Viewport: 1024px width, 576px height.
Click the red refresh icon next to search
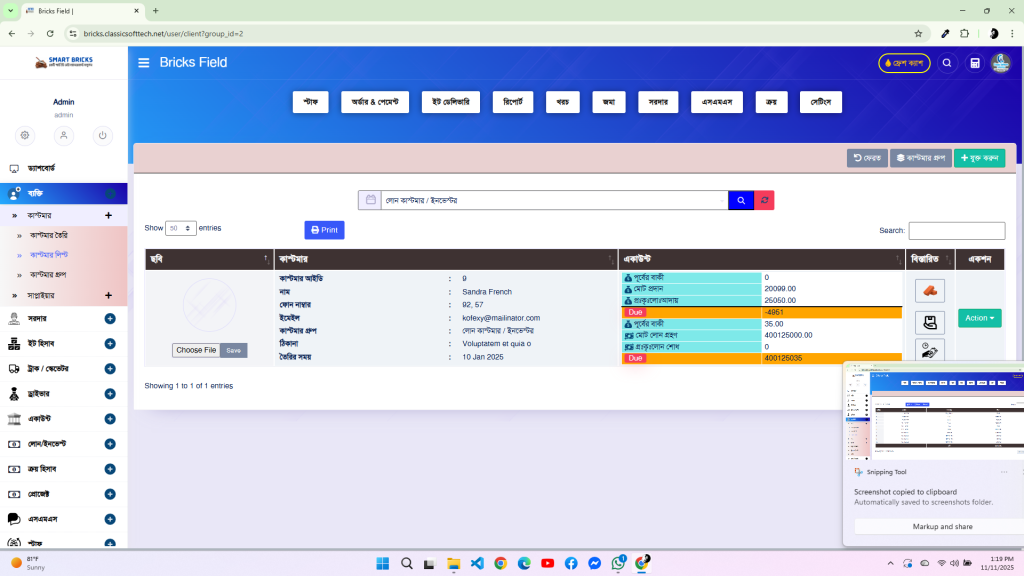click(764, 200)
